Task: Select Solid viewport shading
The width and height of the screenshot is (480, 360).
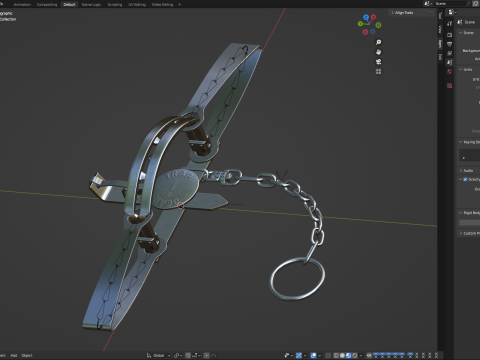Action: click(x=342, y=355)
